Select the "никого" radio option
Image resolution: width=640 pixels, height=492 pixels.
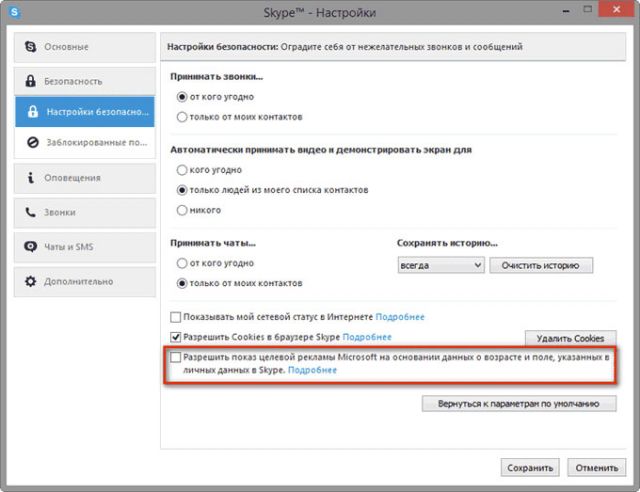(181, 210)
